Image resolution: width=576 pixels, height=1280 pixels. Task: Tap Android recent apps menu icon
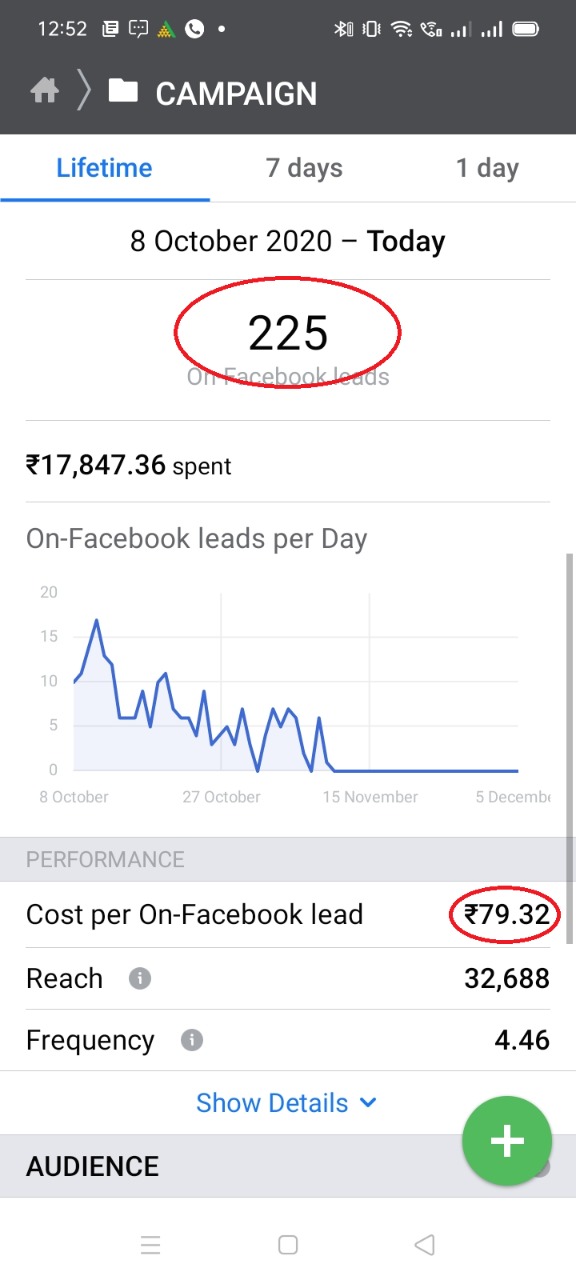[x=151, y=1244]
